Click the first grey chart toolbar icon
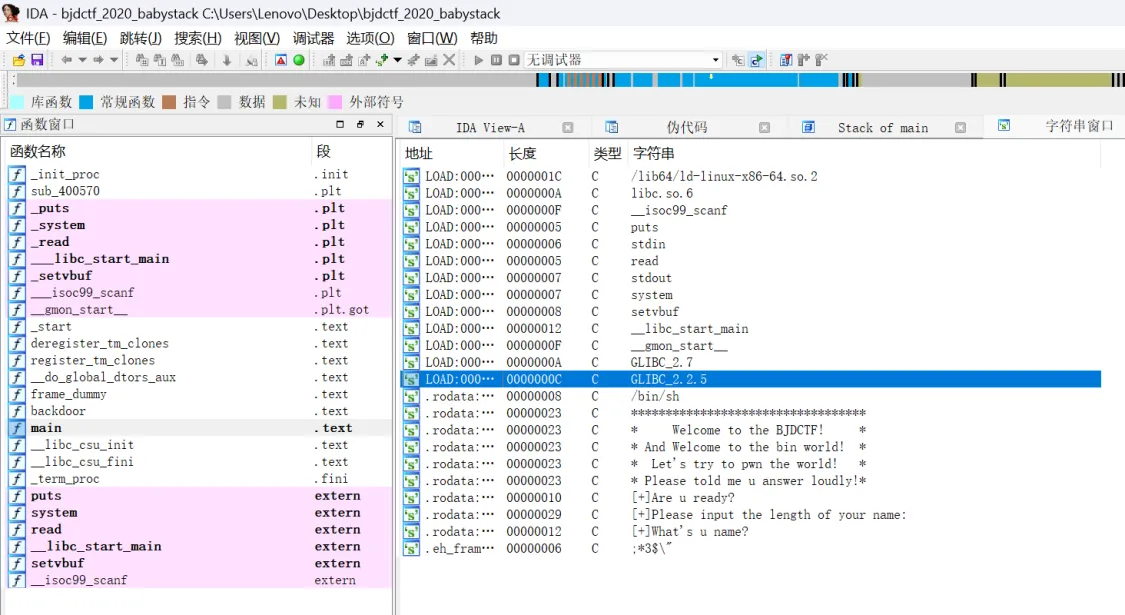Screen dimensions: 1125x615 (329, 60)
